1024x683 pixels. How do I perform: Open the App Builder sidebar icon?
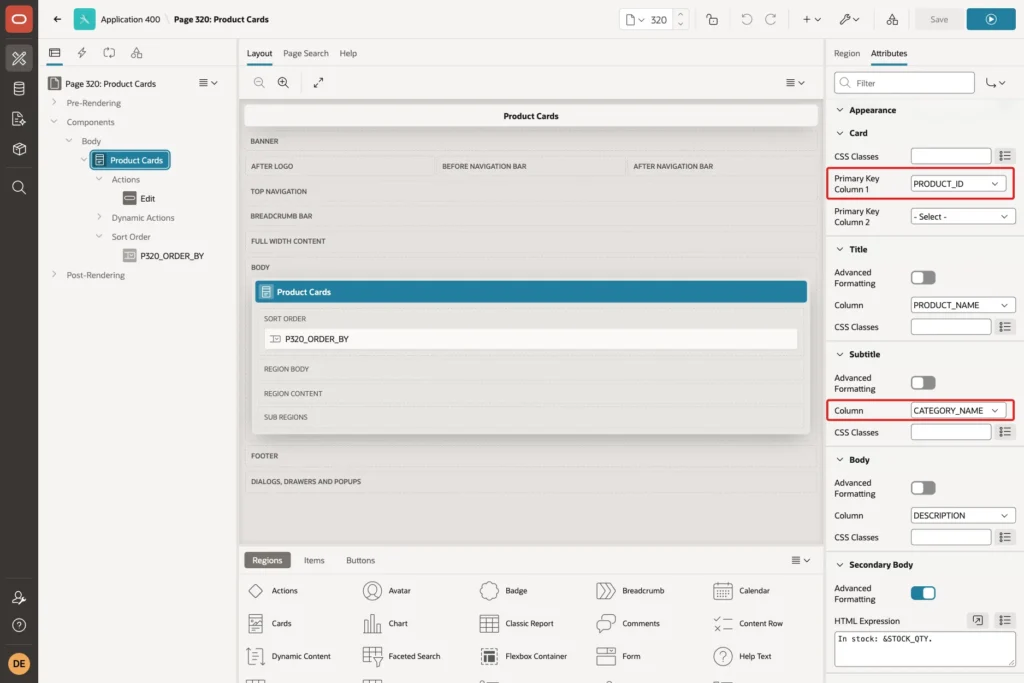point(19,58)
